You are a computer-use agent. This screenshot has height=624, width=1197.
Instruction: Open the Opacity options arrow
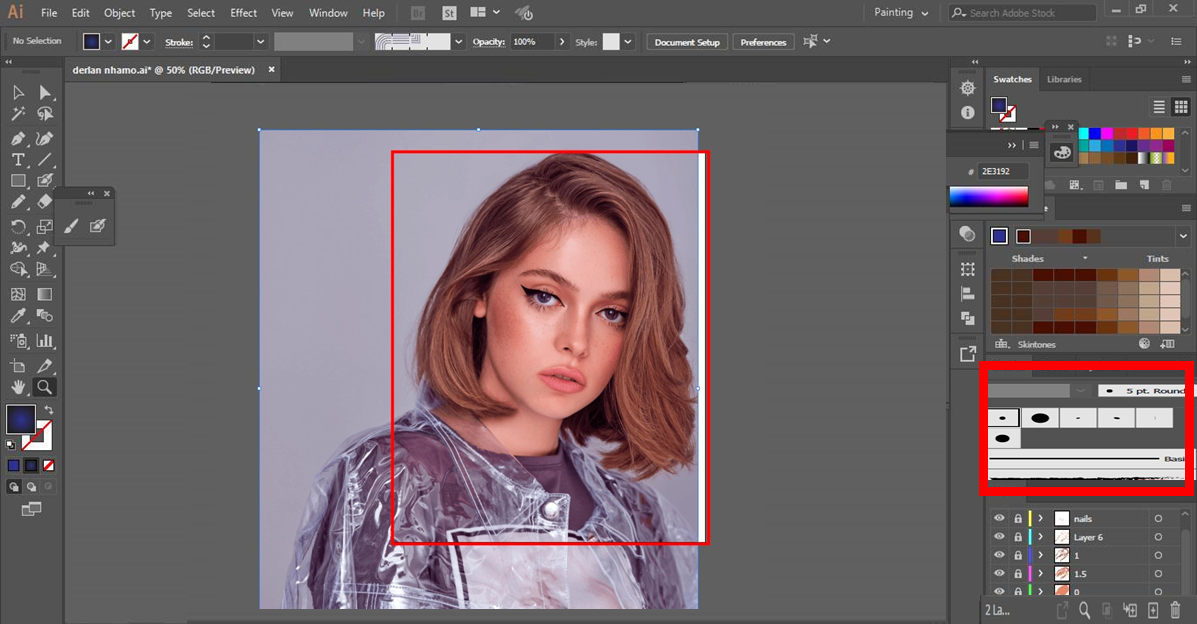pos(563,42)
